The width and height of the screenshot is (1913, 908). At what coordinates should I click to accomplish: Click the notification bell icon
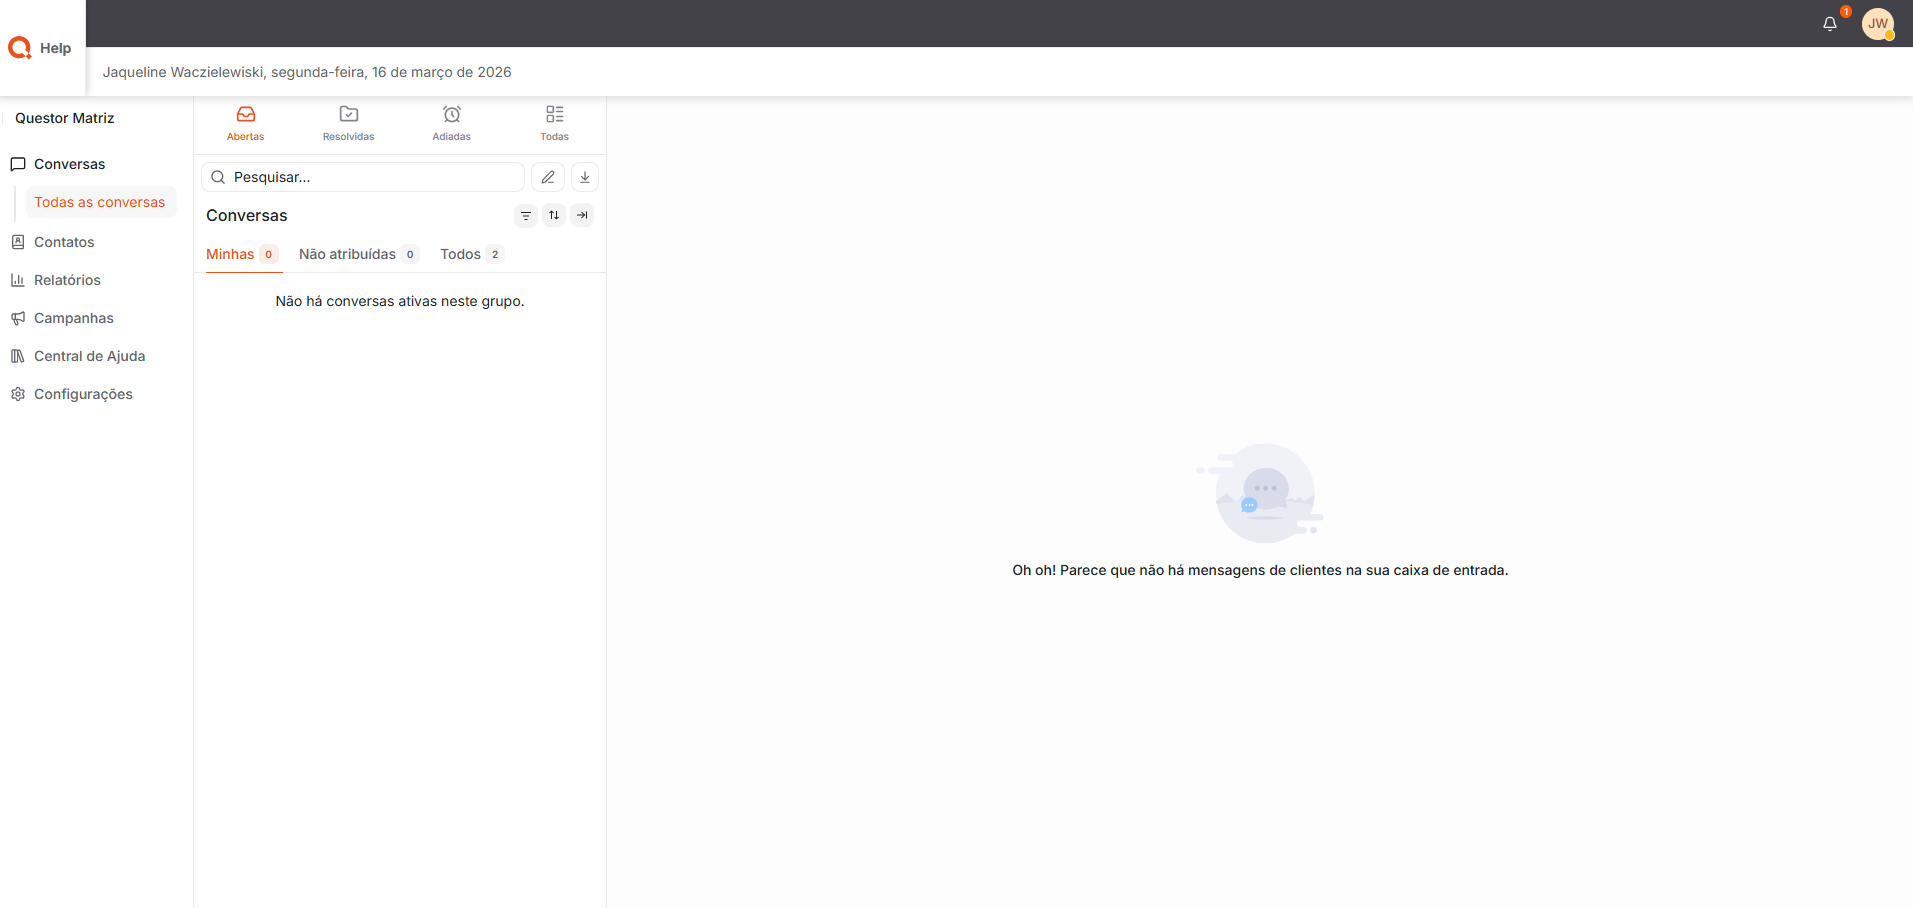tap(1829, 24)
